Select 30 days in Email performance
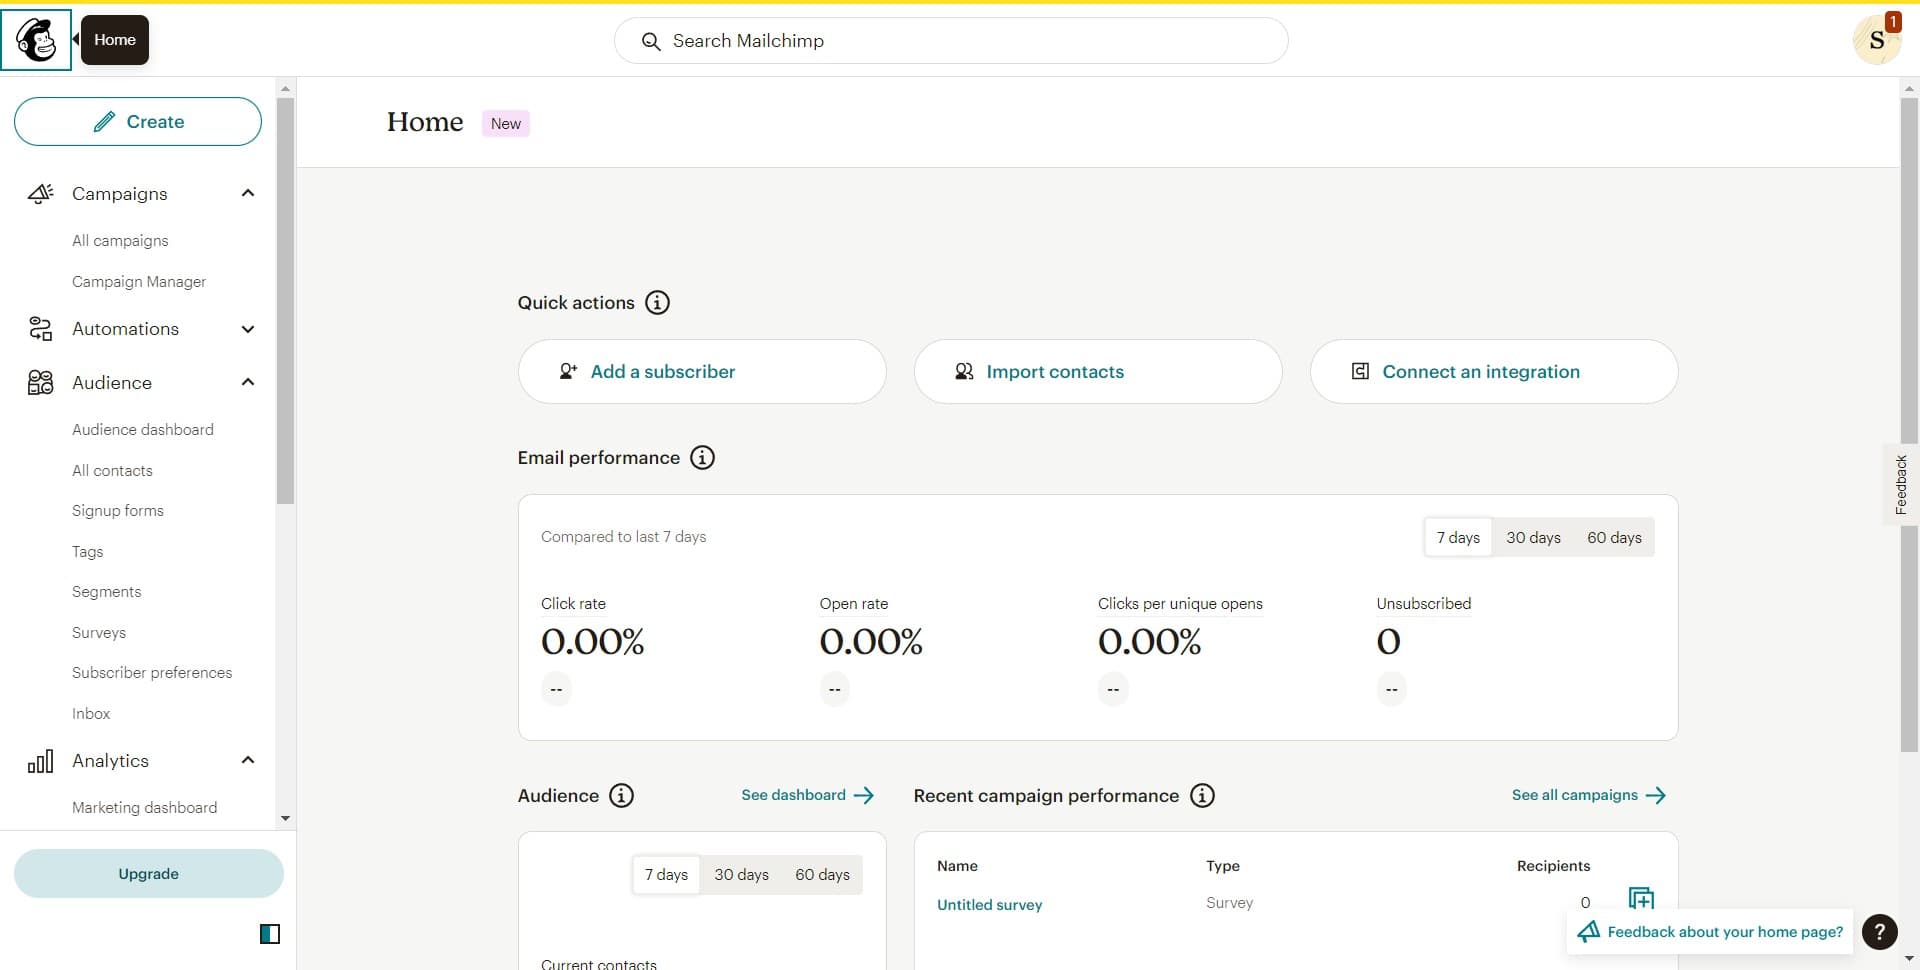Viewport: 1920px width, 970px height. tap(1533, 538)
